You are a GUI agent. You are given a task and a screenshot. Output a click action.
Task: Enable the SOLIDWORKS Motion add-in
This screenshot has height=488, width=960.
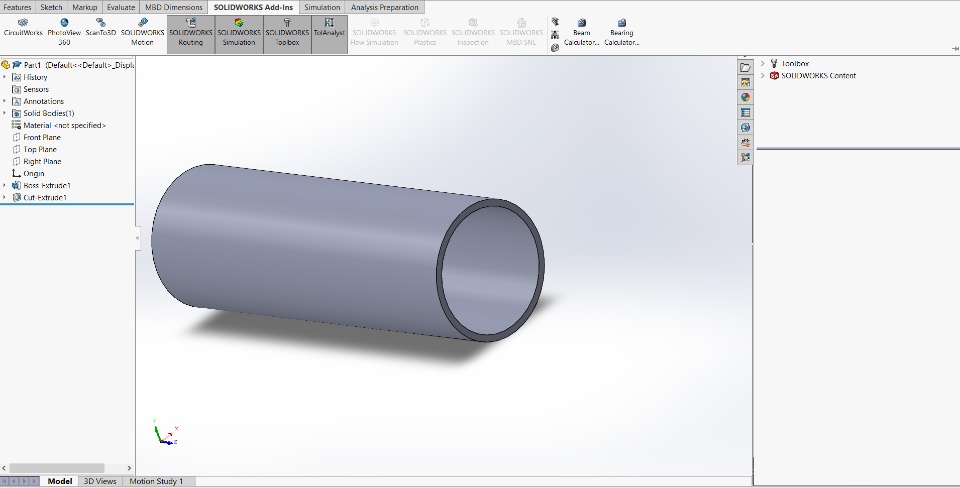(142, 32)
